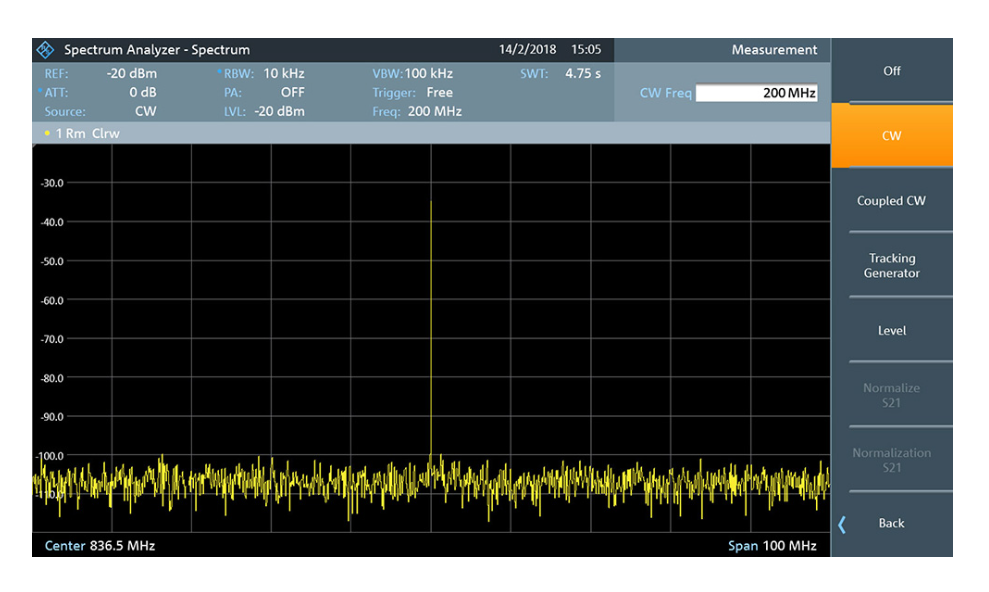Click the 1 Rm Clrw trace label
Screen dimensions: 989x592
pyautogui.click(x=88, y=133)
